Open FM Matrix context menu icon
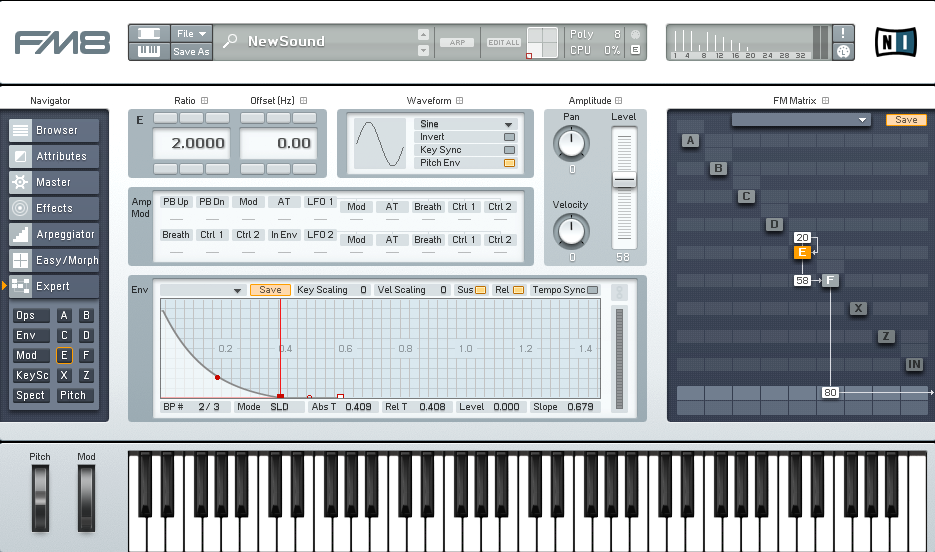The width and height of the screenshot is (935, 552). (x=825, y=101)
